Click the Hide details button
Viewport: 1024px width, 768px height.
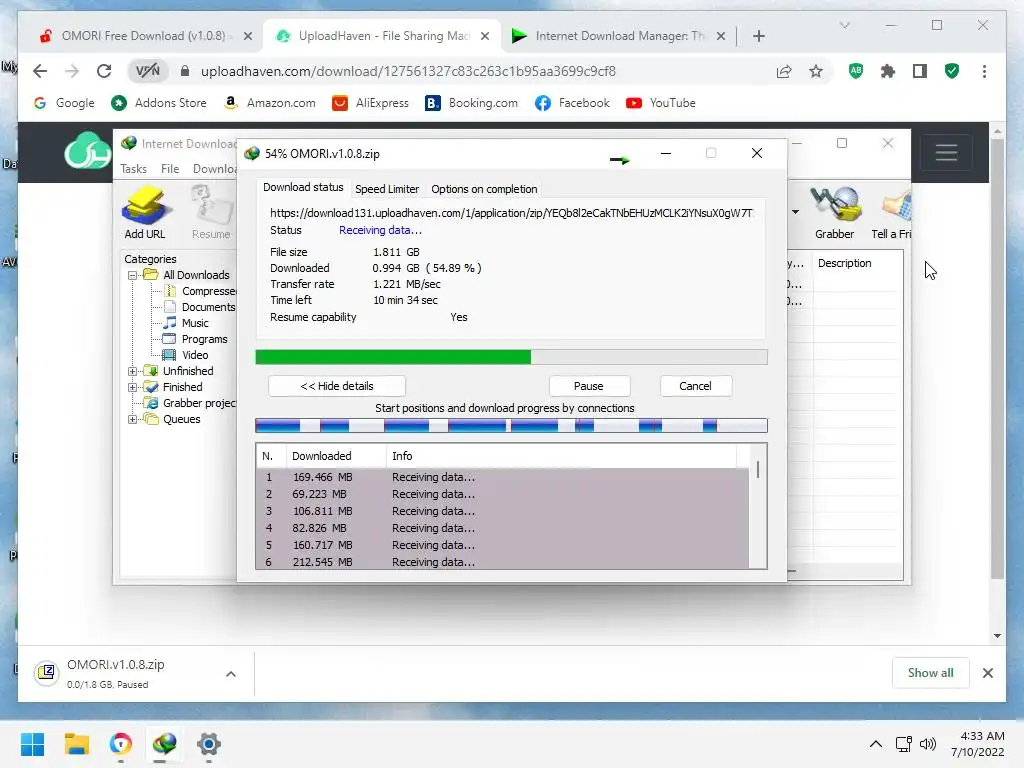[x=336, y=386]
